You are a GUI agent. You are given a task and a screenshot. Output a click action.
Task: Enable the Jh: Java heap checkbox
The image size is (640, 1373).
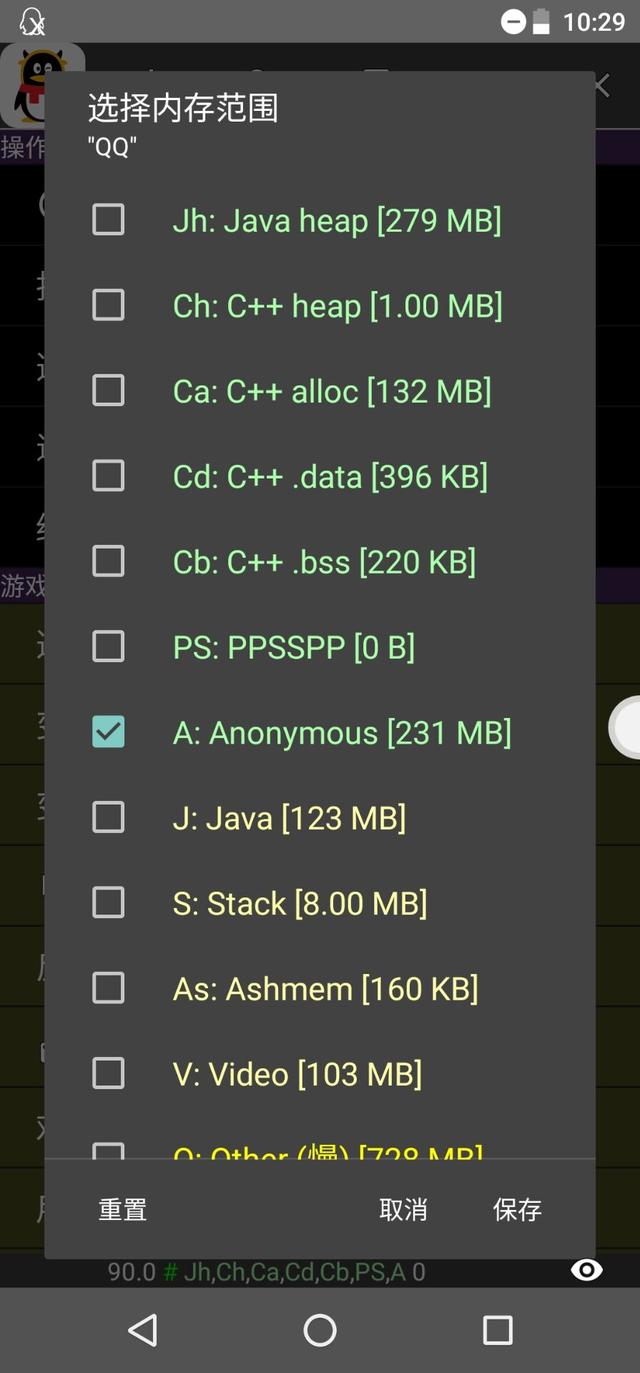(x=108, y=219)
